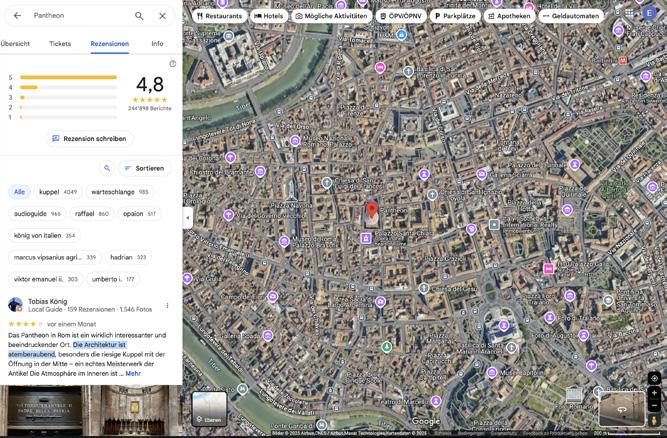Open the account avatar E
The width and height of the screenshot is (667, 438).
[x=649, y=14]
